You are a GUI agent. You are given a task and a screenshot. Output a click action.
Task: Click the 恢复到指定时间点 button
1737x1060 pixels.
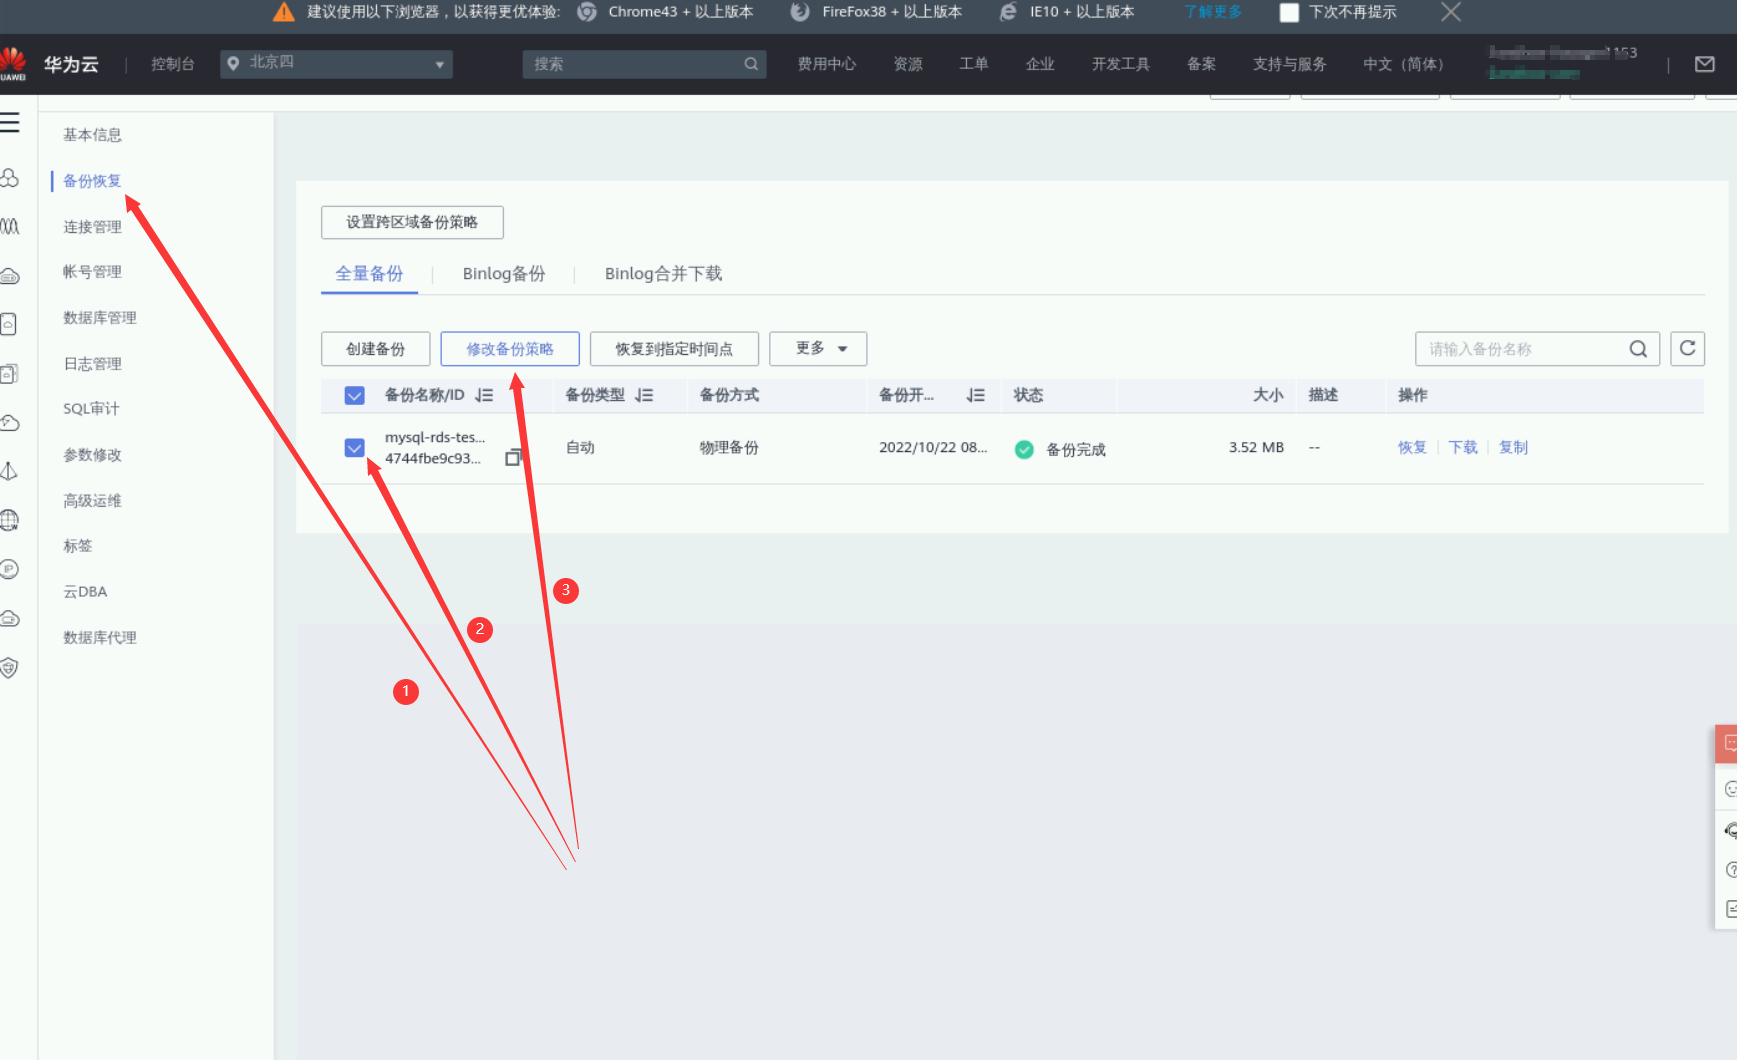pos(674,348)
